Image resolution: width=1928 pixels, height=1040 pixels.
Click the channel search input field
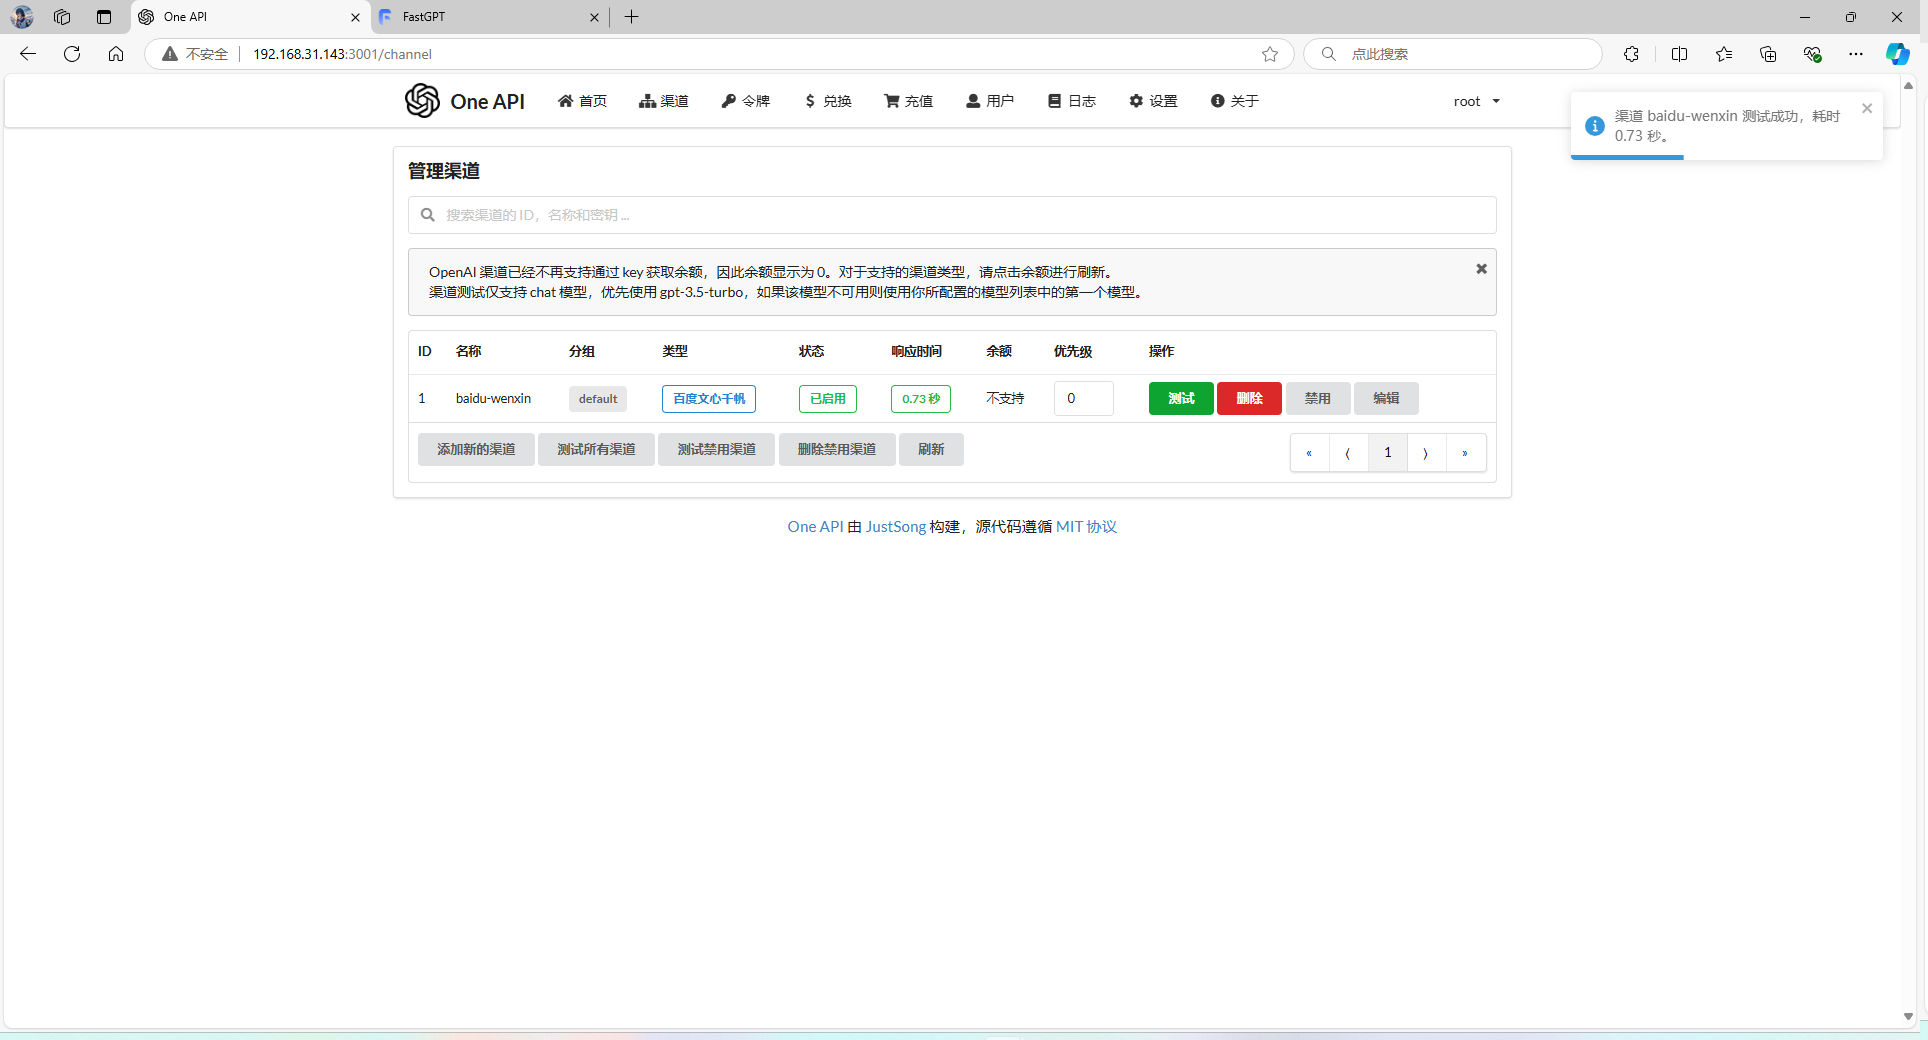click(952, 215)
